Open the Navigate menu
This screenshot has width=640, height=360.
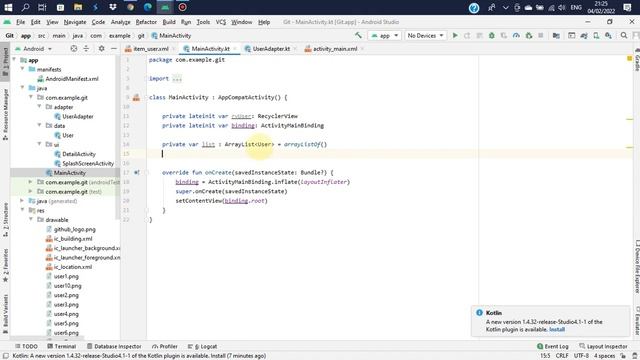[x=75, y=22]
